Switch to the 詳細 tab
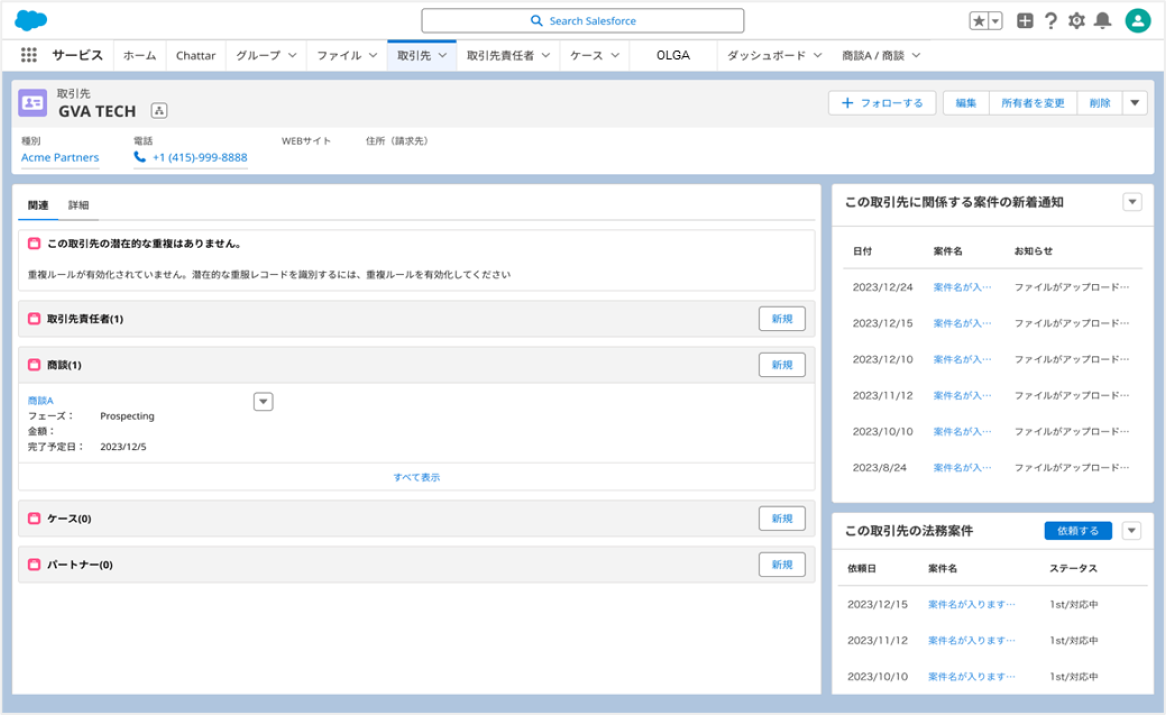Screen dimensions: 1166x715 point(78,206)
